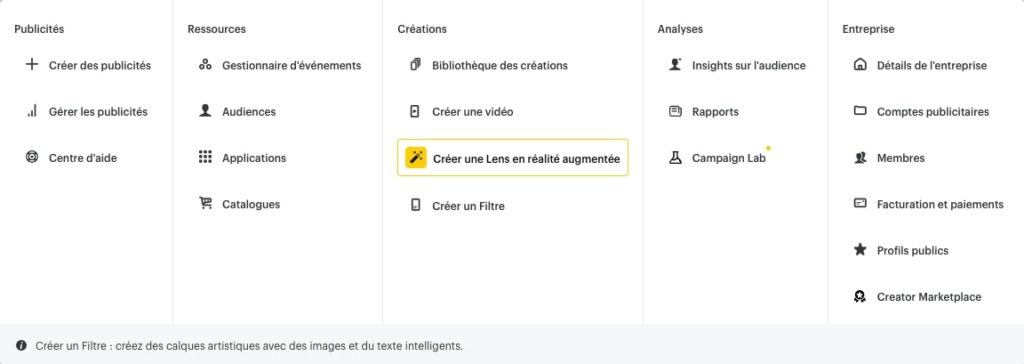Click the grid icon beside Applications
Viewport: 1024px width, 364px height.
205,157
